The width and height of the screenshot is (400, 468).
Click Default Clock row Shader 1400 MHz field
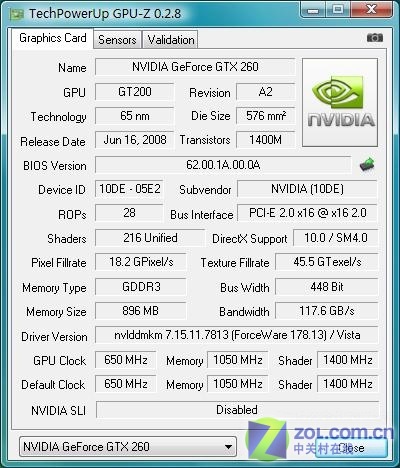pyautogui.click(x=348, y=384)
